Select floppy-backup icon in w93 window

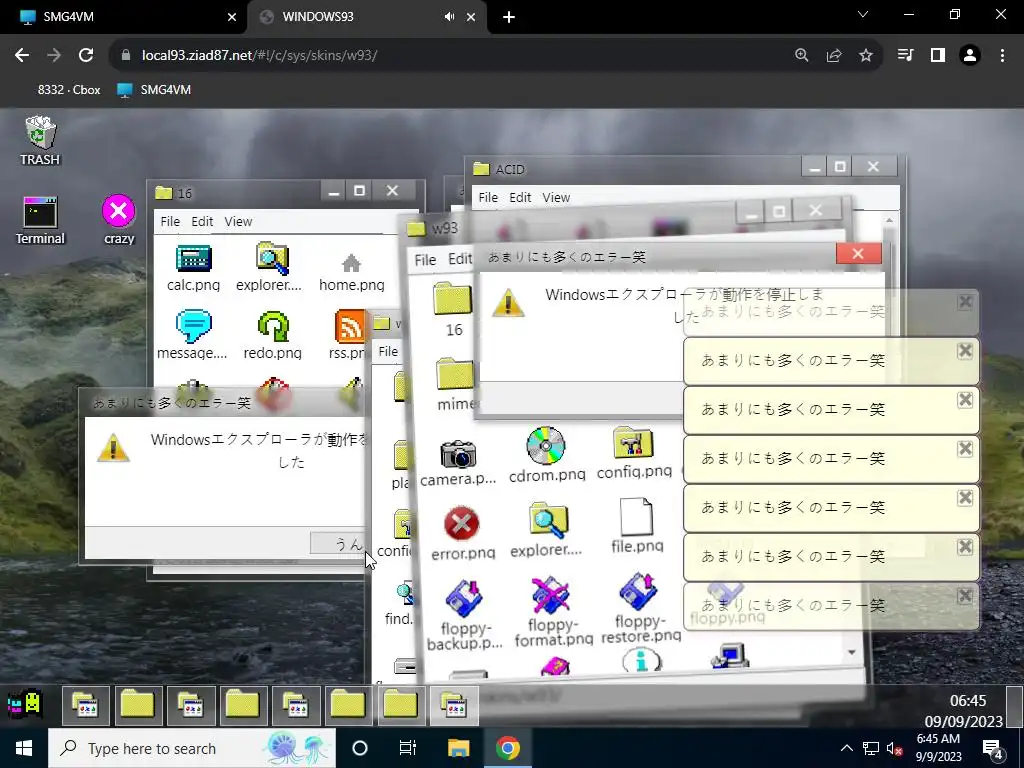464,615
